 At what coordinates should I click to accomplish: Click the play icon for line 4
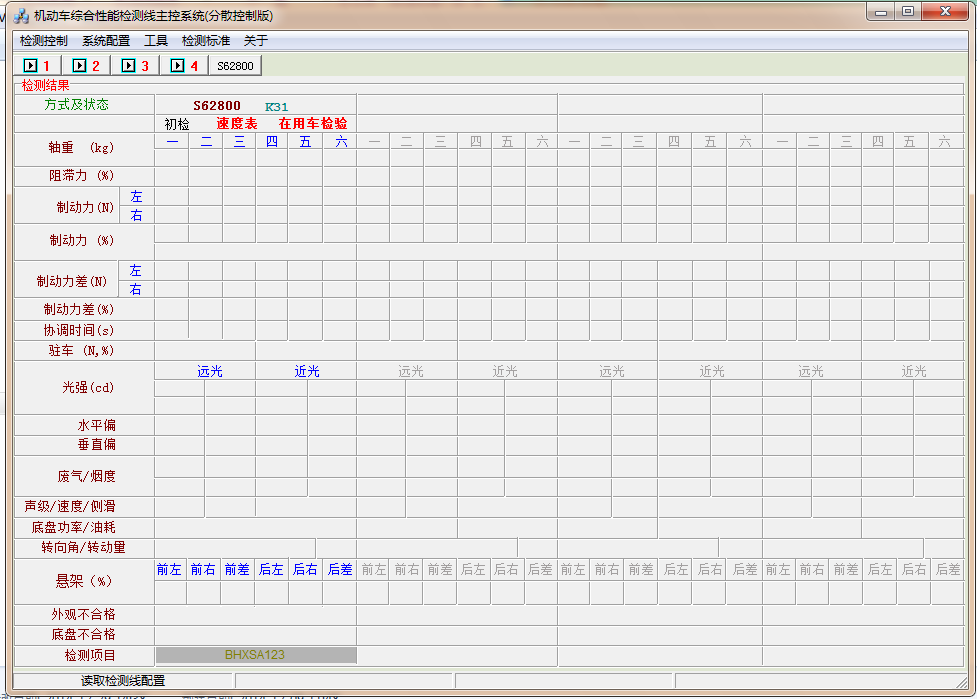178,66
